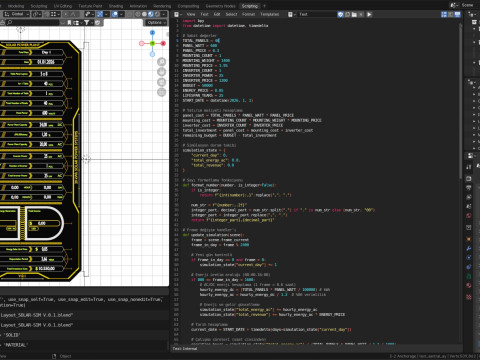The image size is (480, 360).
Task: Click the red X axis on navigation gizmo
Action: pos(163,43)
